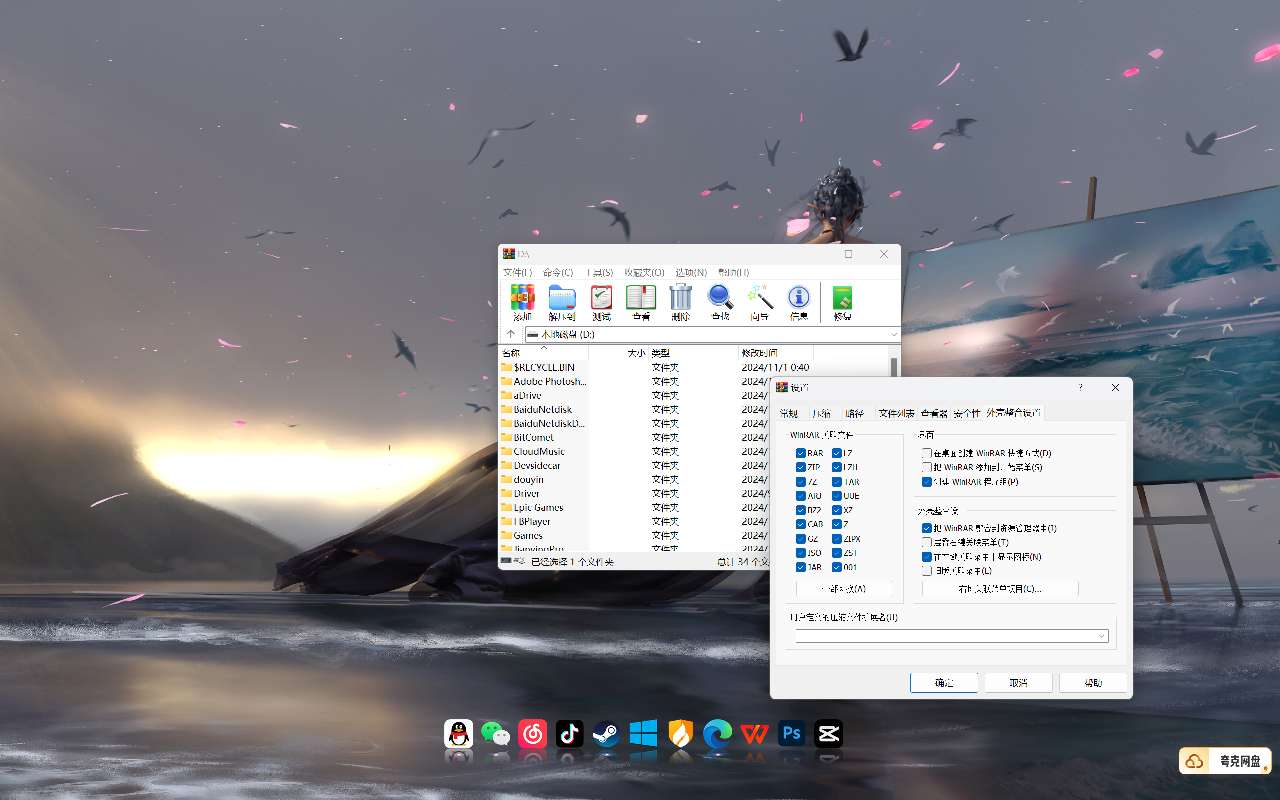The image size is (1280, 800).
Task: Click the Find (查找) magnifier icon
Action: (x=720, y=302)
